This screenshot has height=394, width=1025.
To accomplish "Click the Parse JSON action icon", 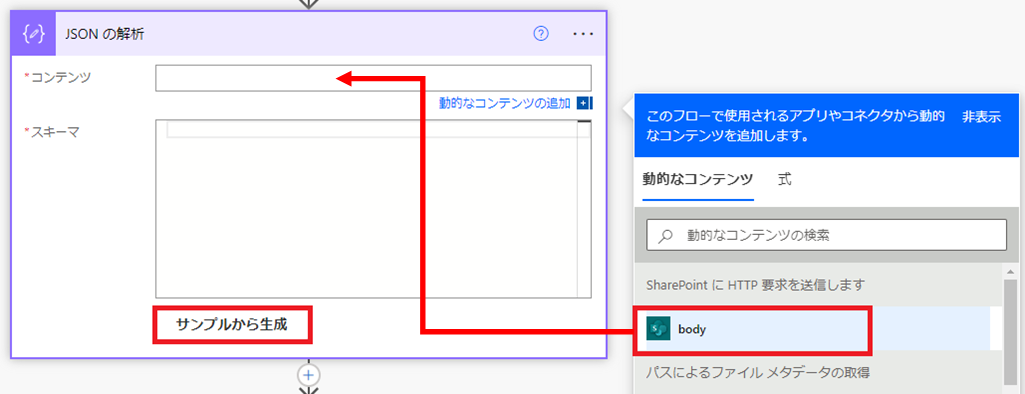I will tap(33, 34).
